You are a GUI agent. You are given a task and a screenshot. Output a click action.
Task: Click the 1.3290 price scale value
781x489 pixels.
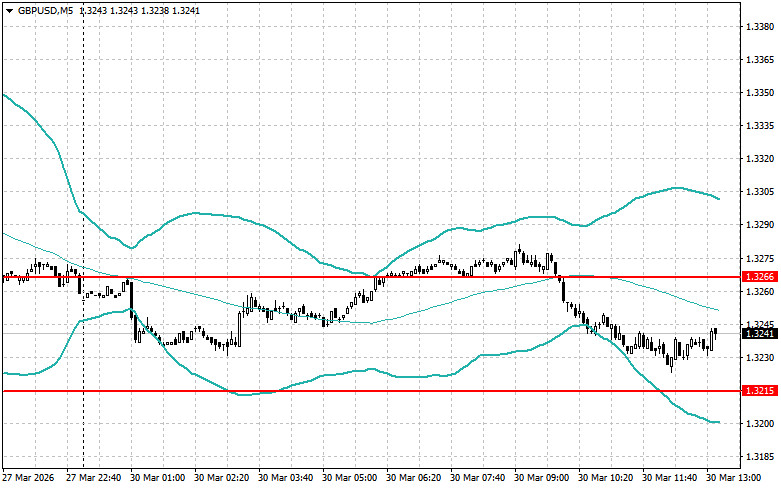[760, 225]
